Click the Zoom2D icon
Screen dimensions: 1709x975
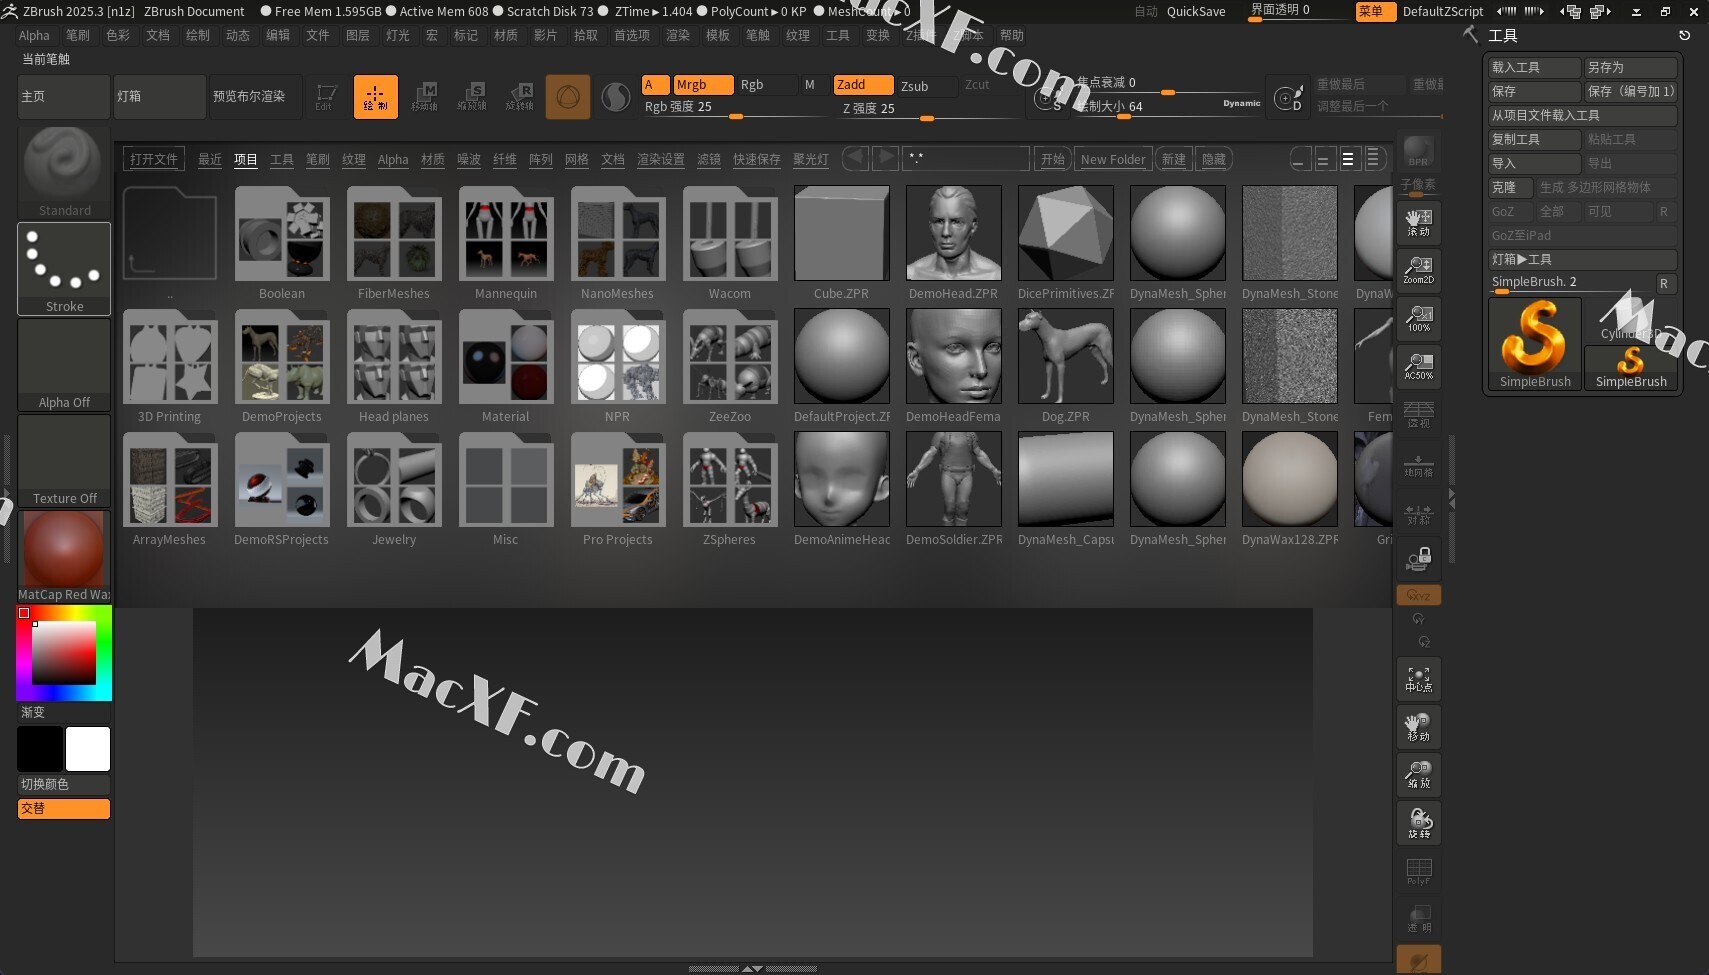pos(1419,270)
